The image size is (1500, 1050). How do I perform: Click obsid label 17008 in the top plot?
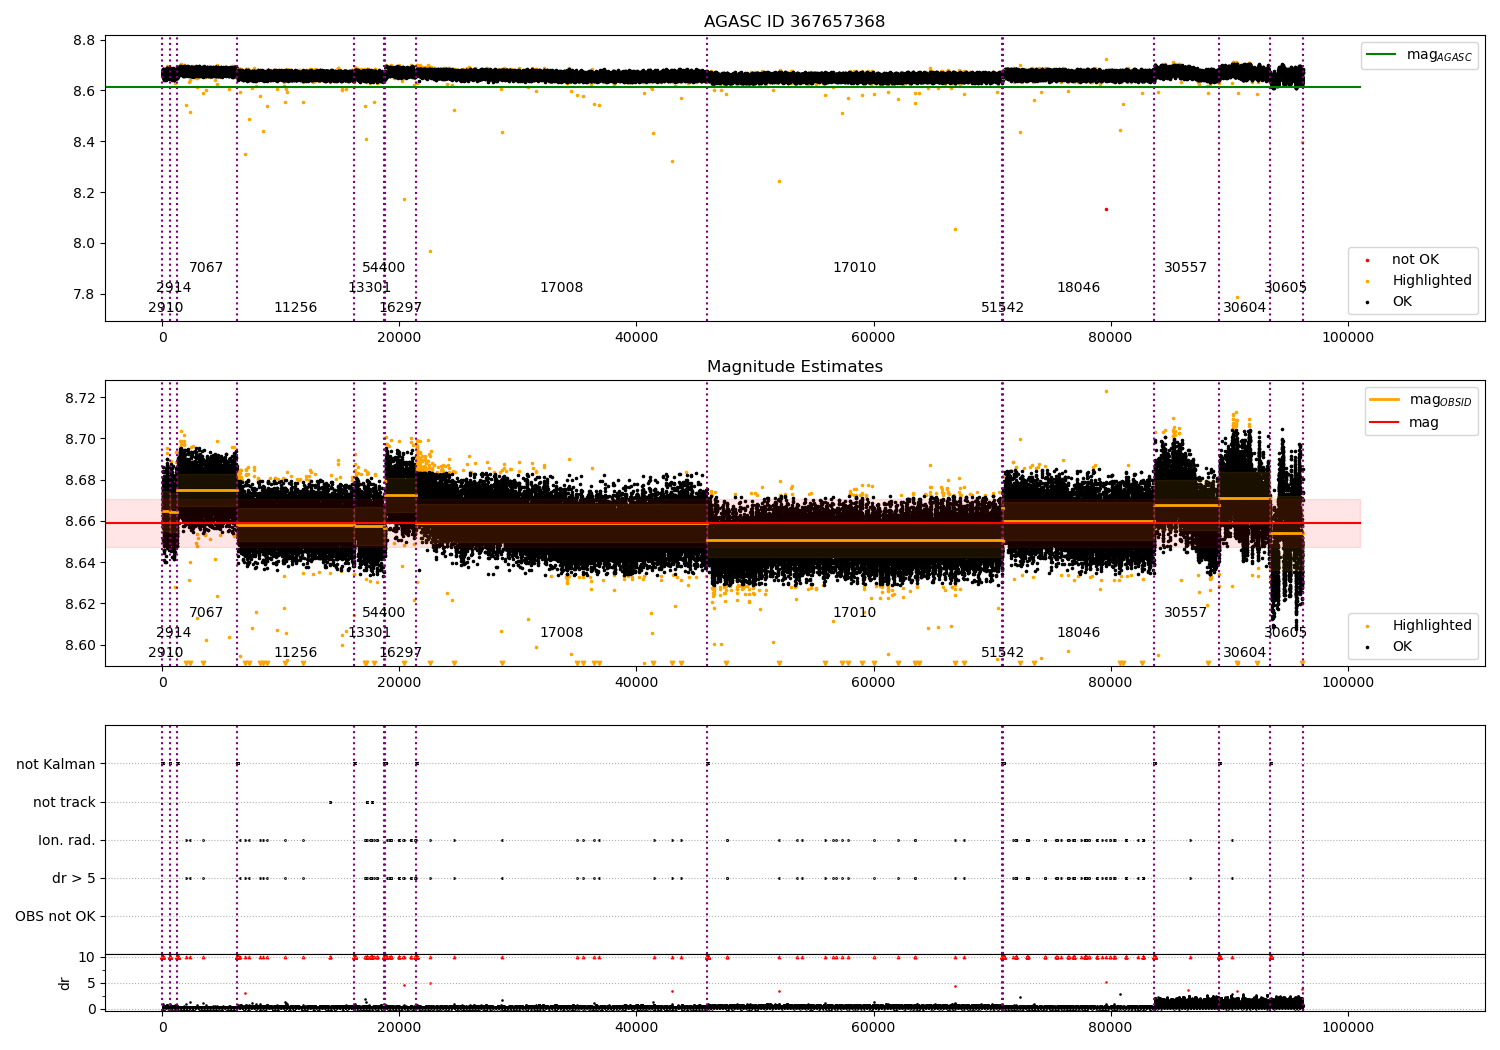[562, 288]
